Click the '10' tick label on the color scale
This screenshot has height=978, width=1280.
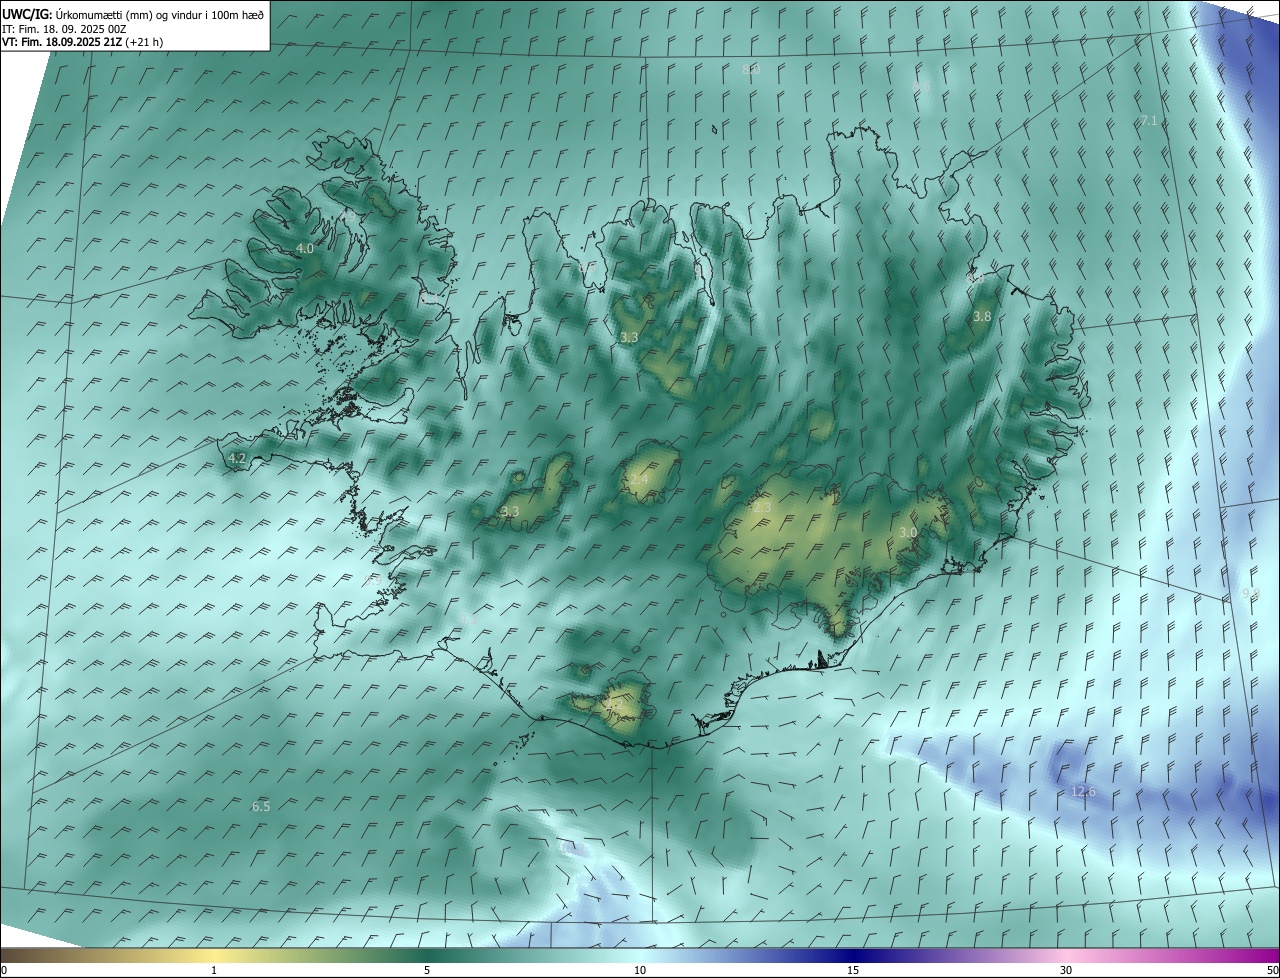[640, 970]
